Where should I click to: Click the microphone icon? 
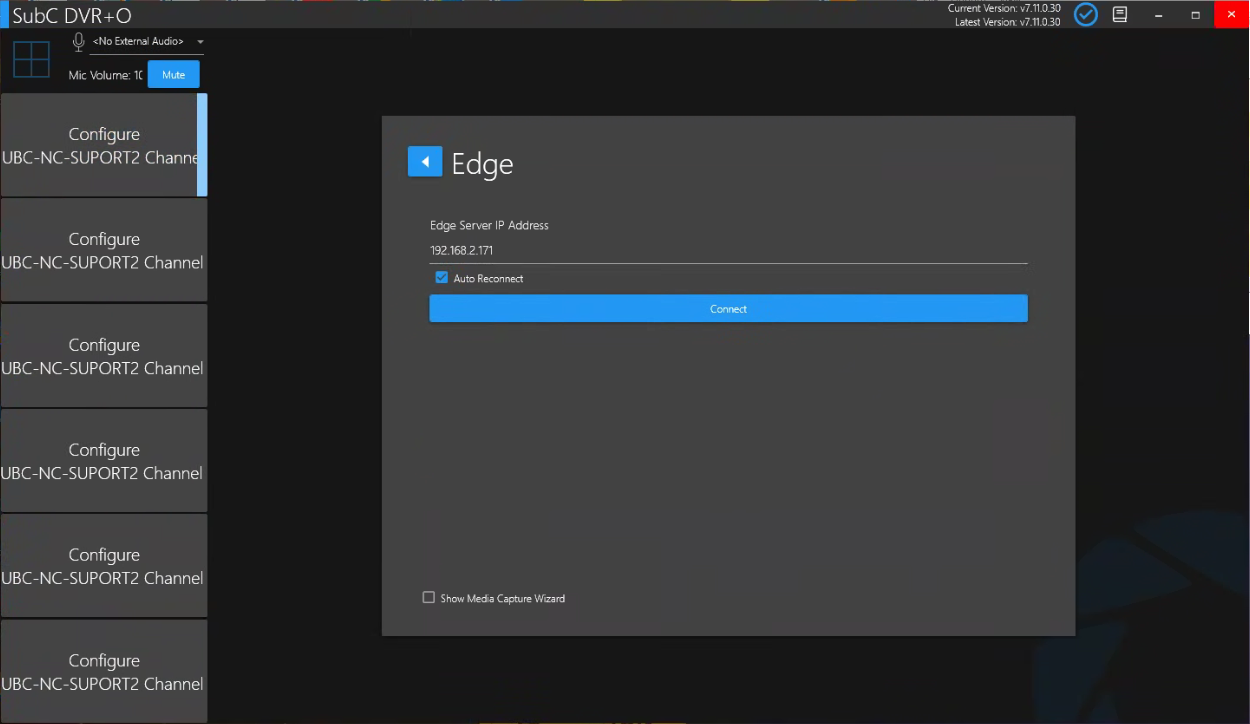click(78, 42)
